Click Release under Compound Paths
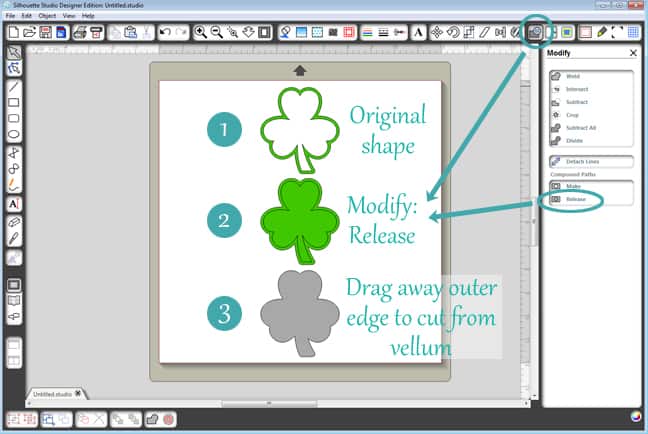 tap(576, 200)
